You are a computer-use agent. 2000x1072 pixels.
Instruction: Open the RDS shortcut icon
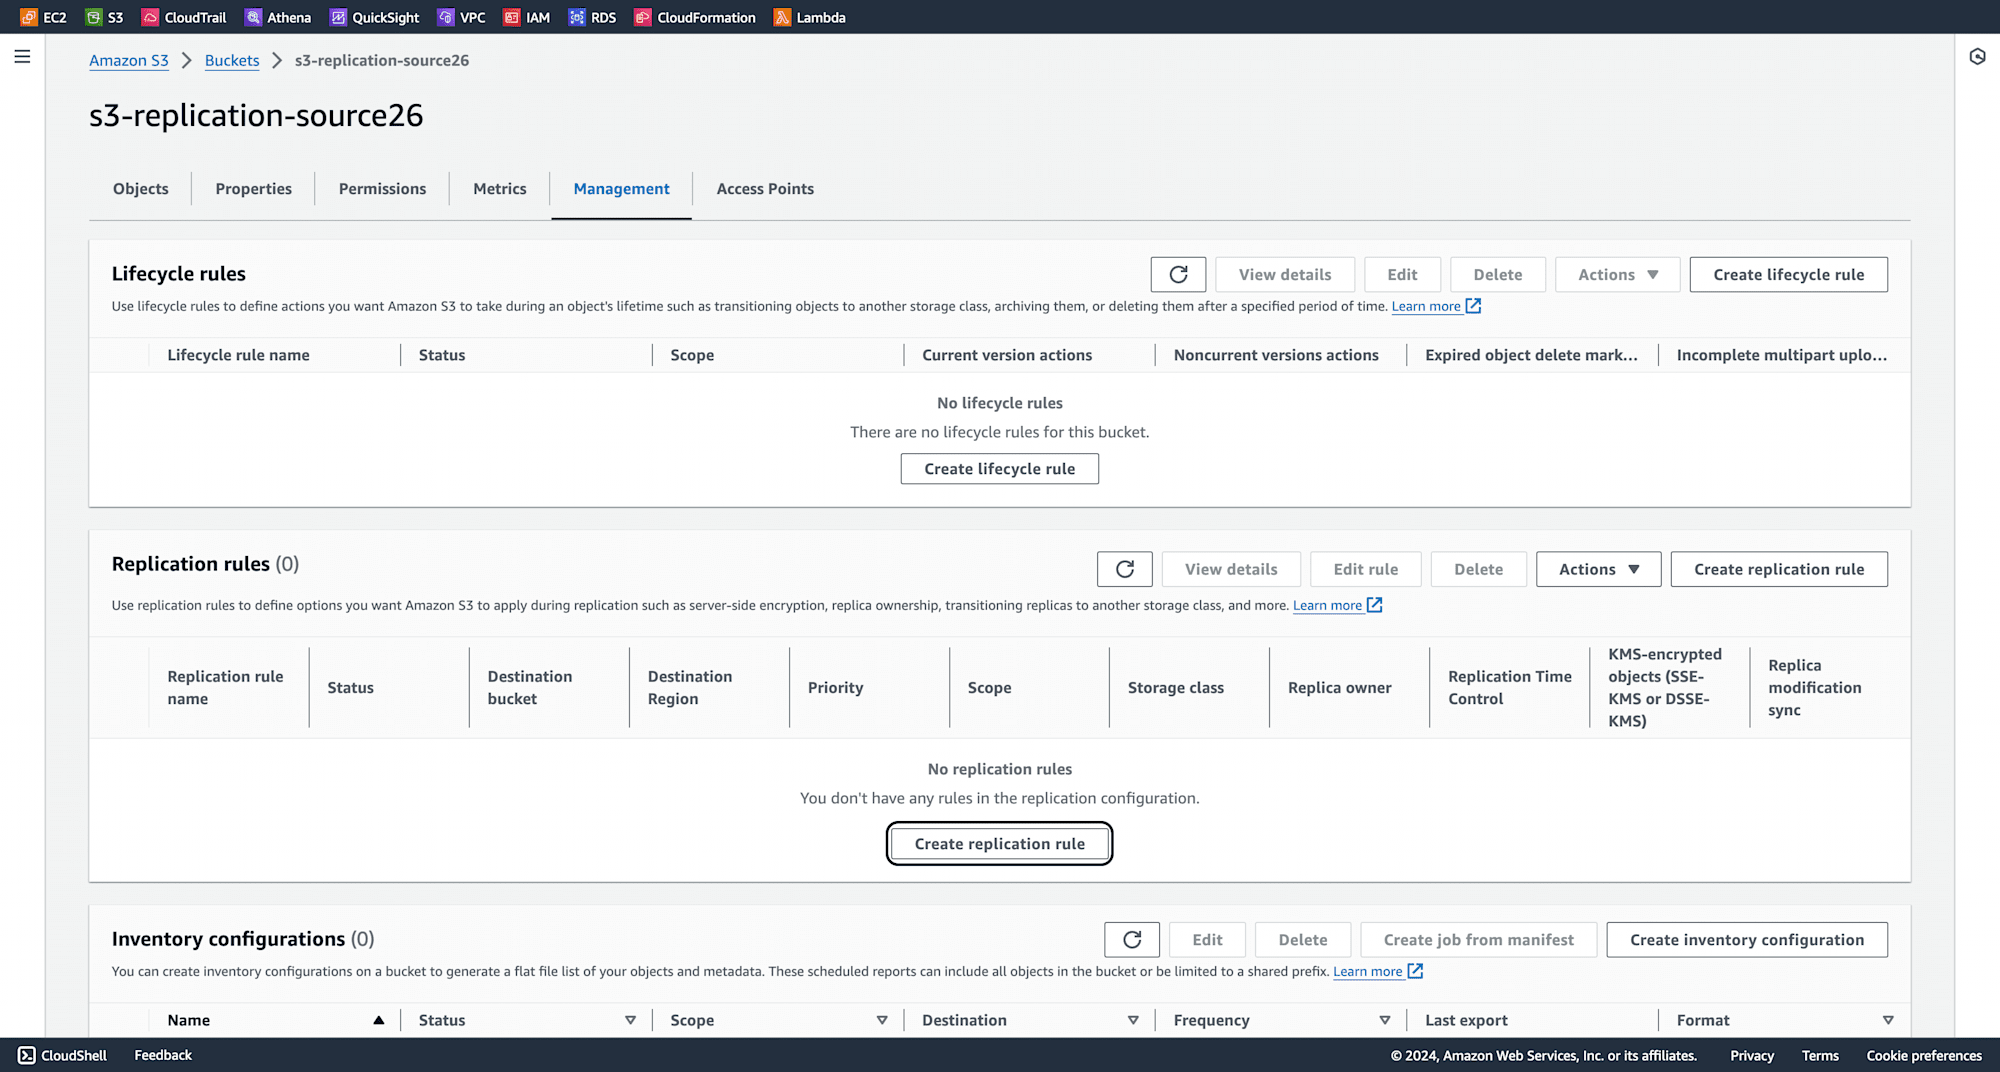[577, 17]
